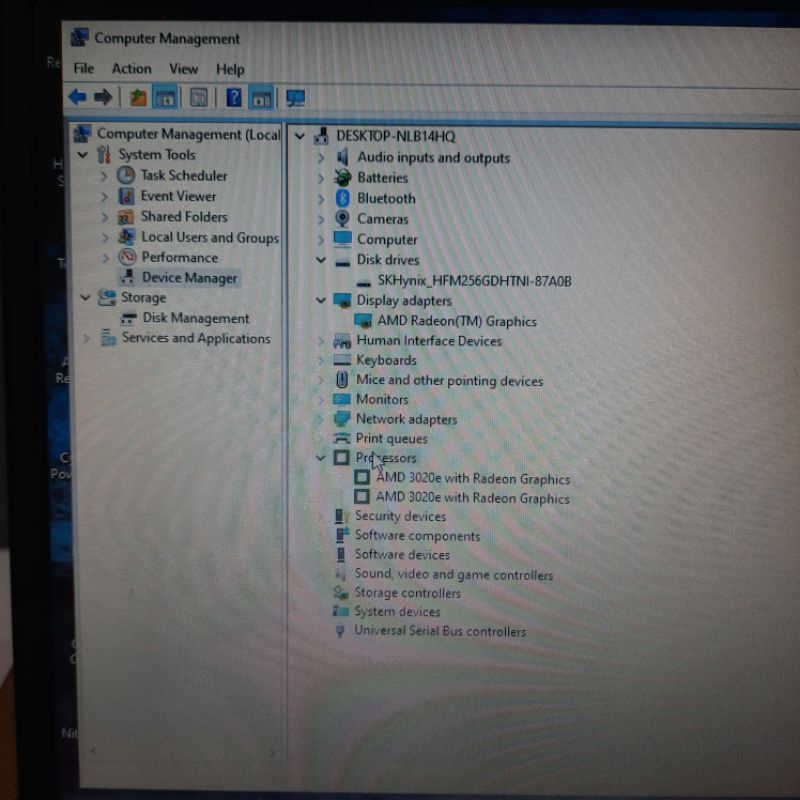The width and height of the screenshot is (800, 800).
Task: Toggle the Show/Hide Action Pane icon
Action: [x=261, y=97]
